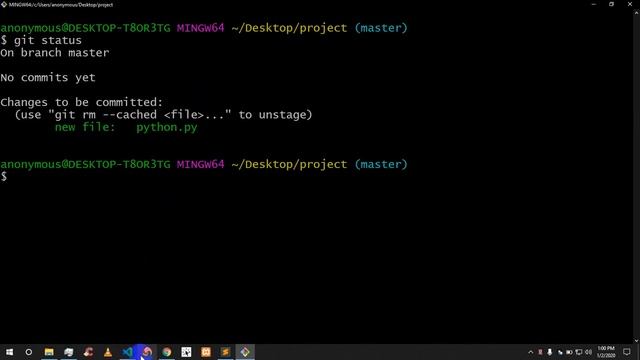This screenshot has height=360, width=640.
Task: Open Sublime Text from the taskbar
Action: 225,352
